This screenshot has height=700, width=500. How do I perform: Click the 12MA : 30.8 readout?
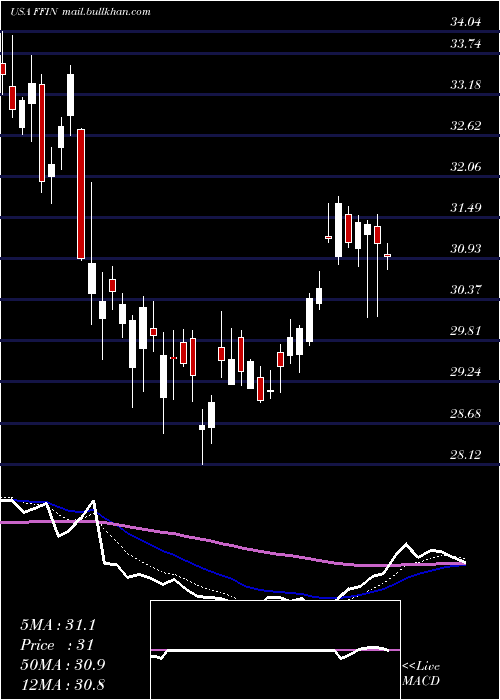pyautogui.click(x=62, y=684)
